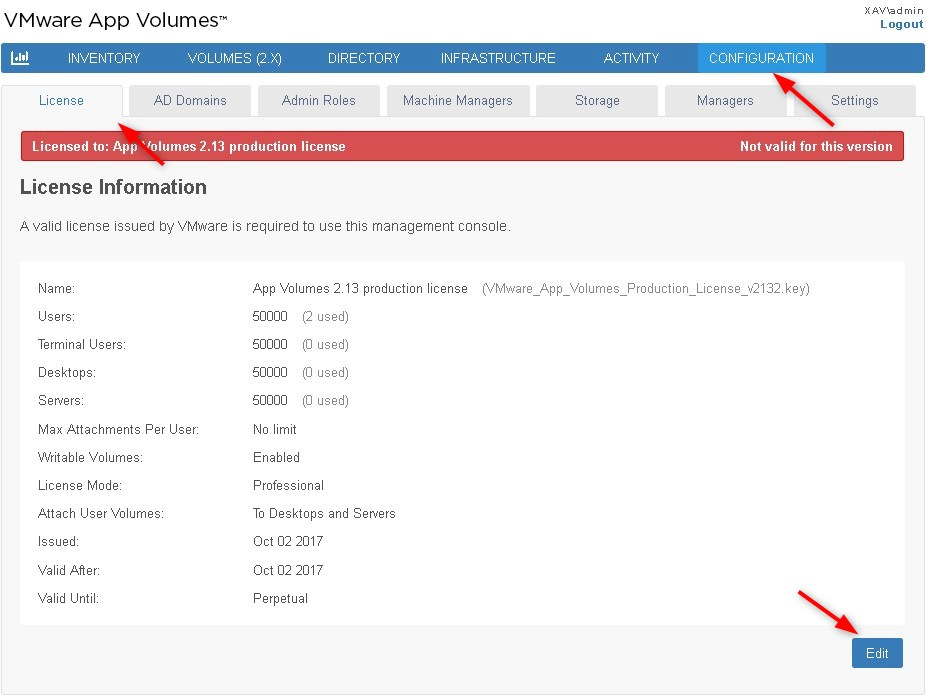Open the Managers tab

point(725,100)
